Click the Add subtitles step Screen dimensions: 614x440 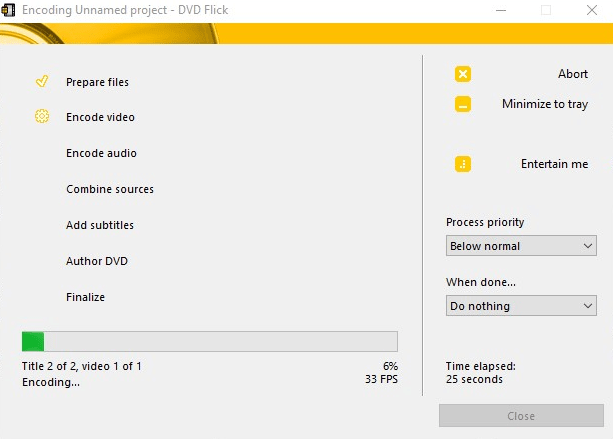pyautogui.click(x=100, y=225)
